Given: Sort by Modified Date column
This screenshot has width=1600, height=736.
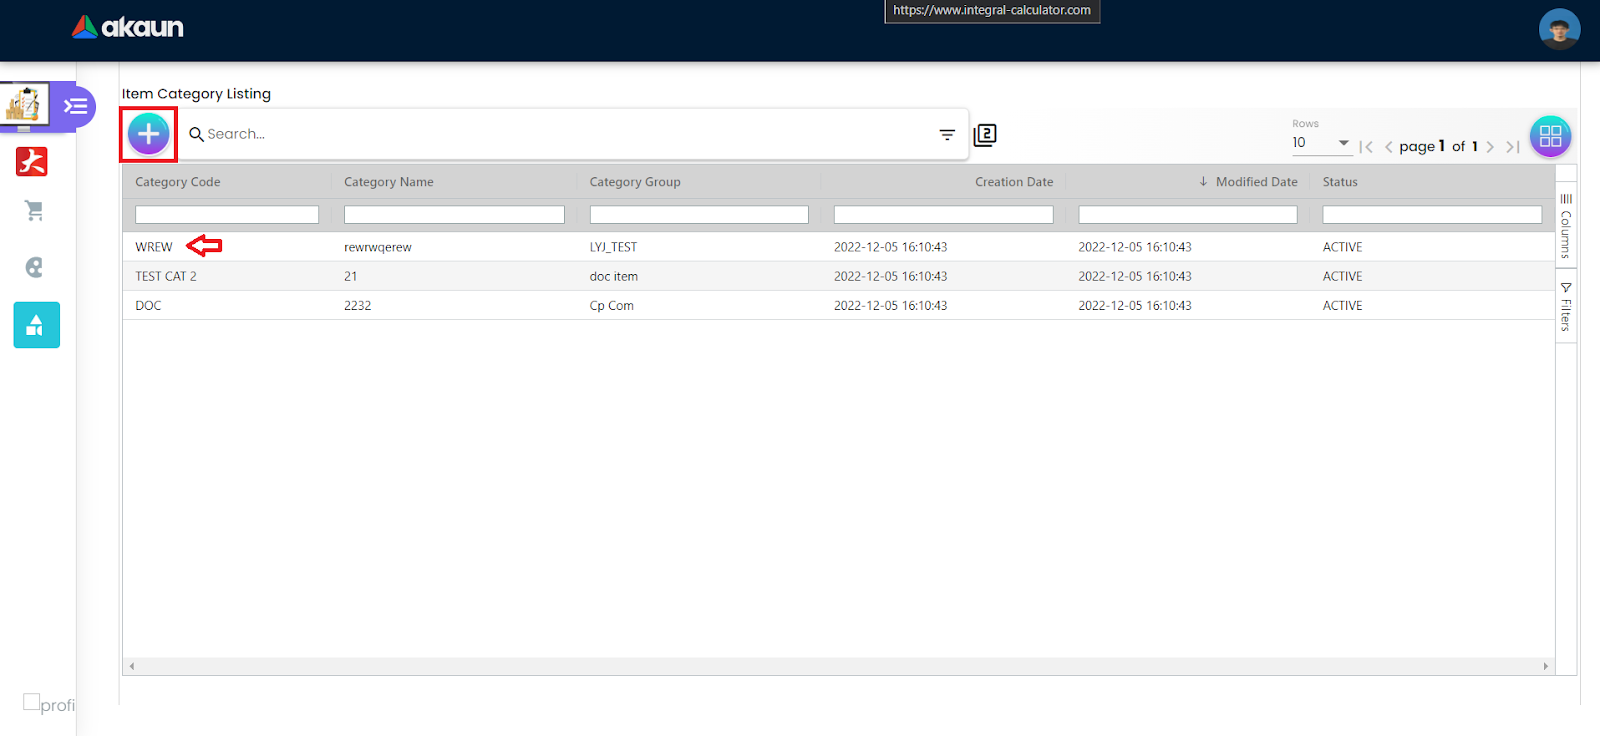Looking at the screenshot, I should (x=1256, y=182).
